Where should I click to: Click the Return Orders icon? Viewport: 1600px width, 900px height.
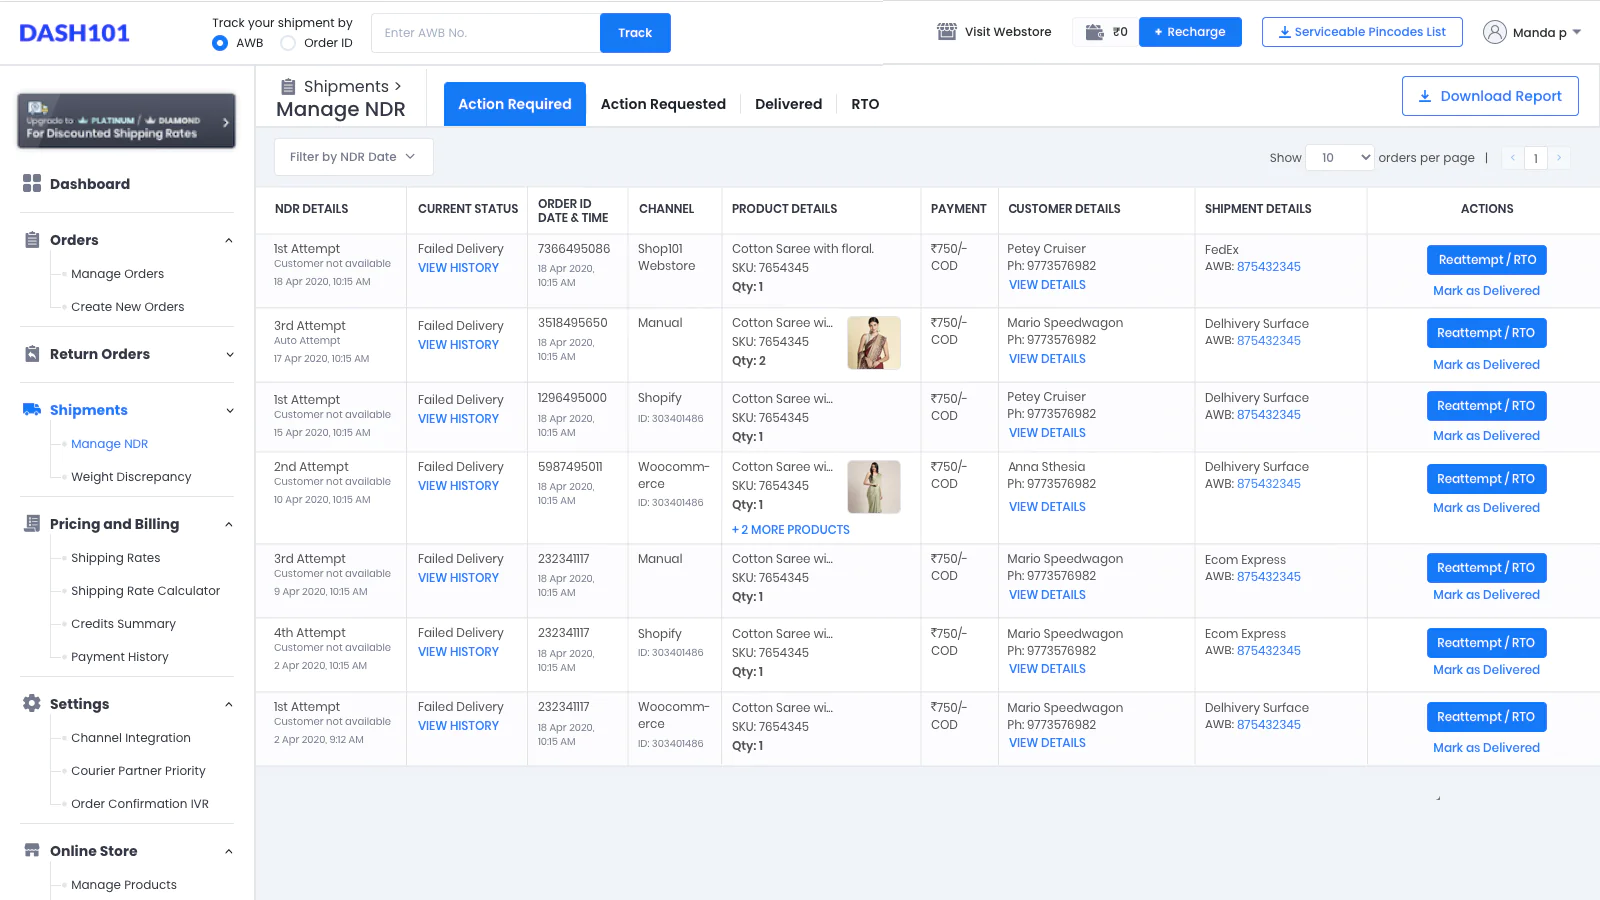tap(32, 354)
